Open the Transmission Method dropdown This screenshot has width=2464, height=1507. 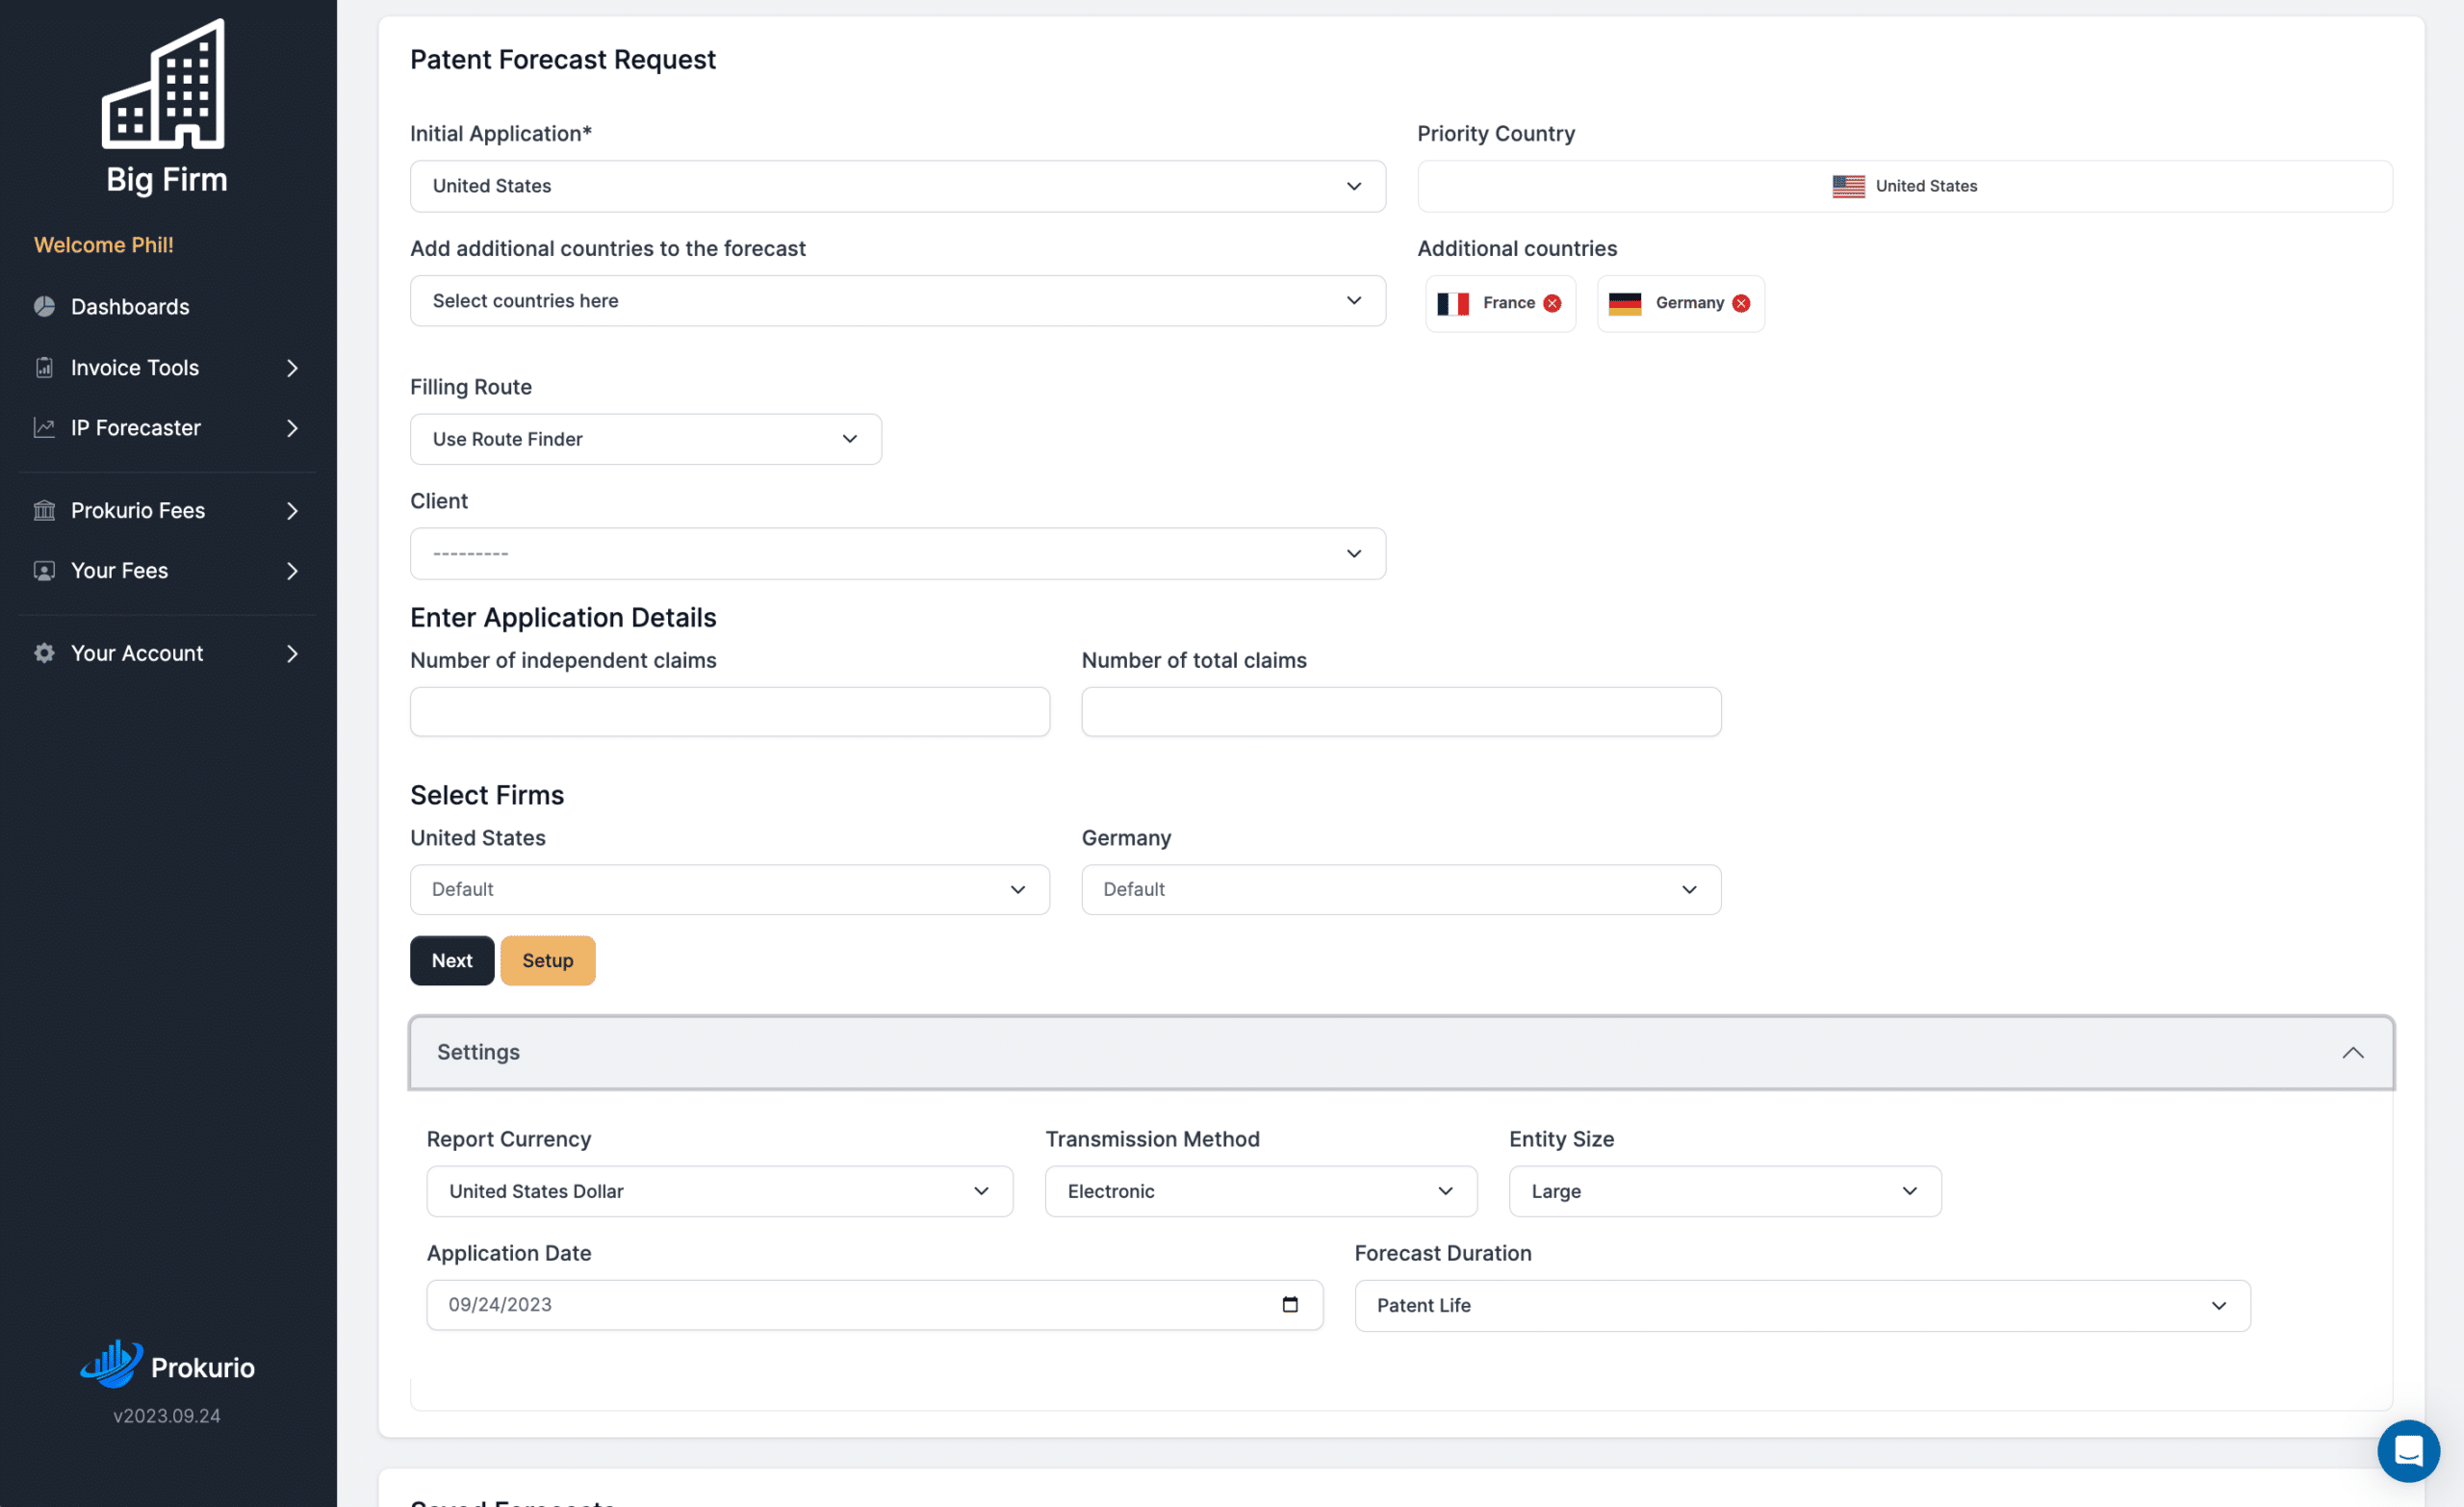tap(1260, 1191)
